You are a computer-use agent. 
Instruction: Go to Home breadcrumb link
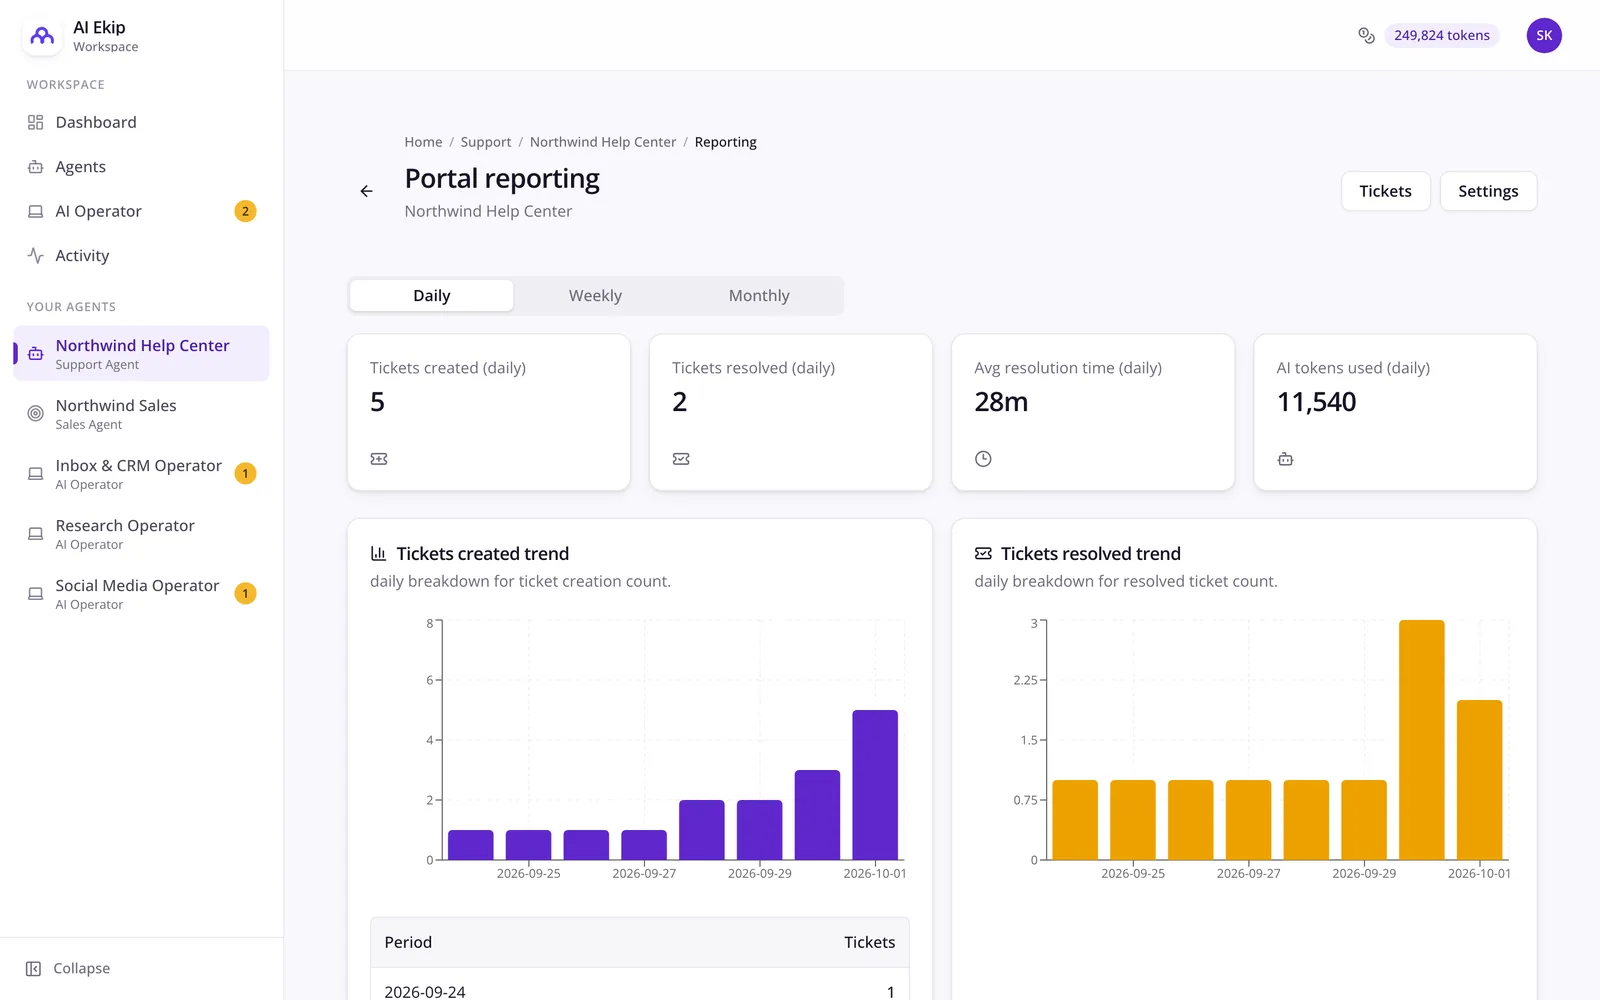(x=423, y=142)
